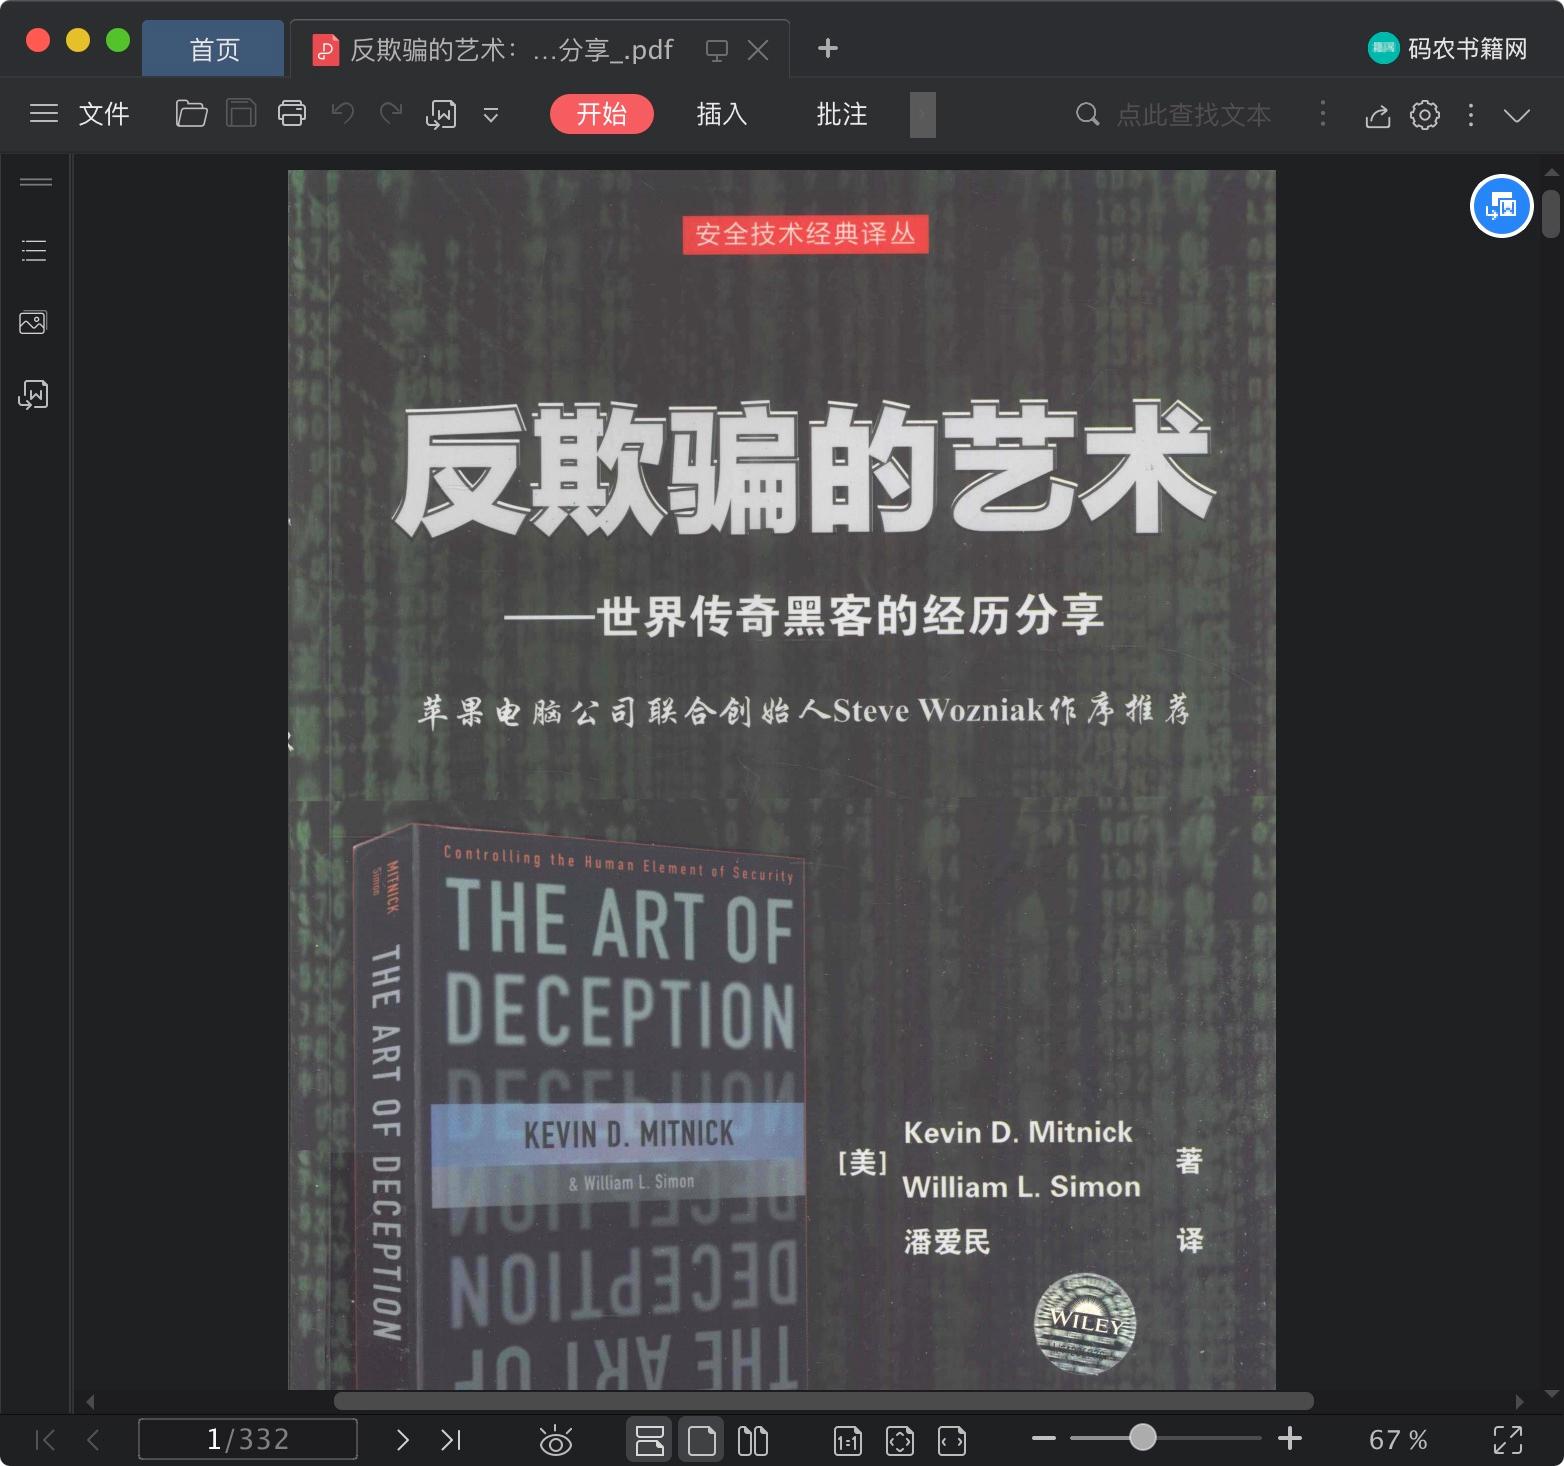The width and height of the screenshot is (1564, 1466).
Task: Enable continuous scrolling view
Action: (x=650, y=1440)
